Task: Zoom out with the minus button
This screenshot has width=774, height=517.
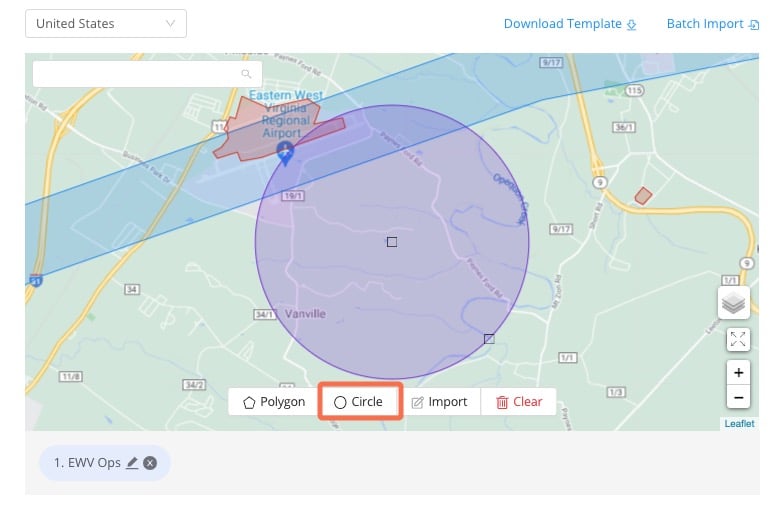Action: 738,397
